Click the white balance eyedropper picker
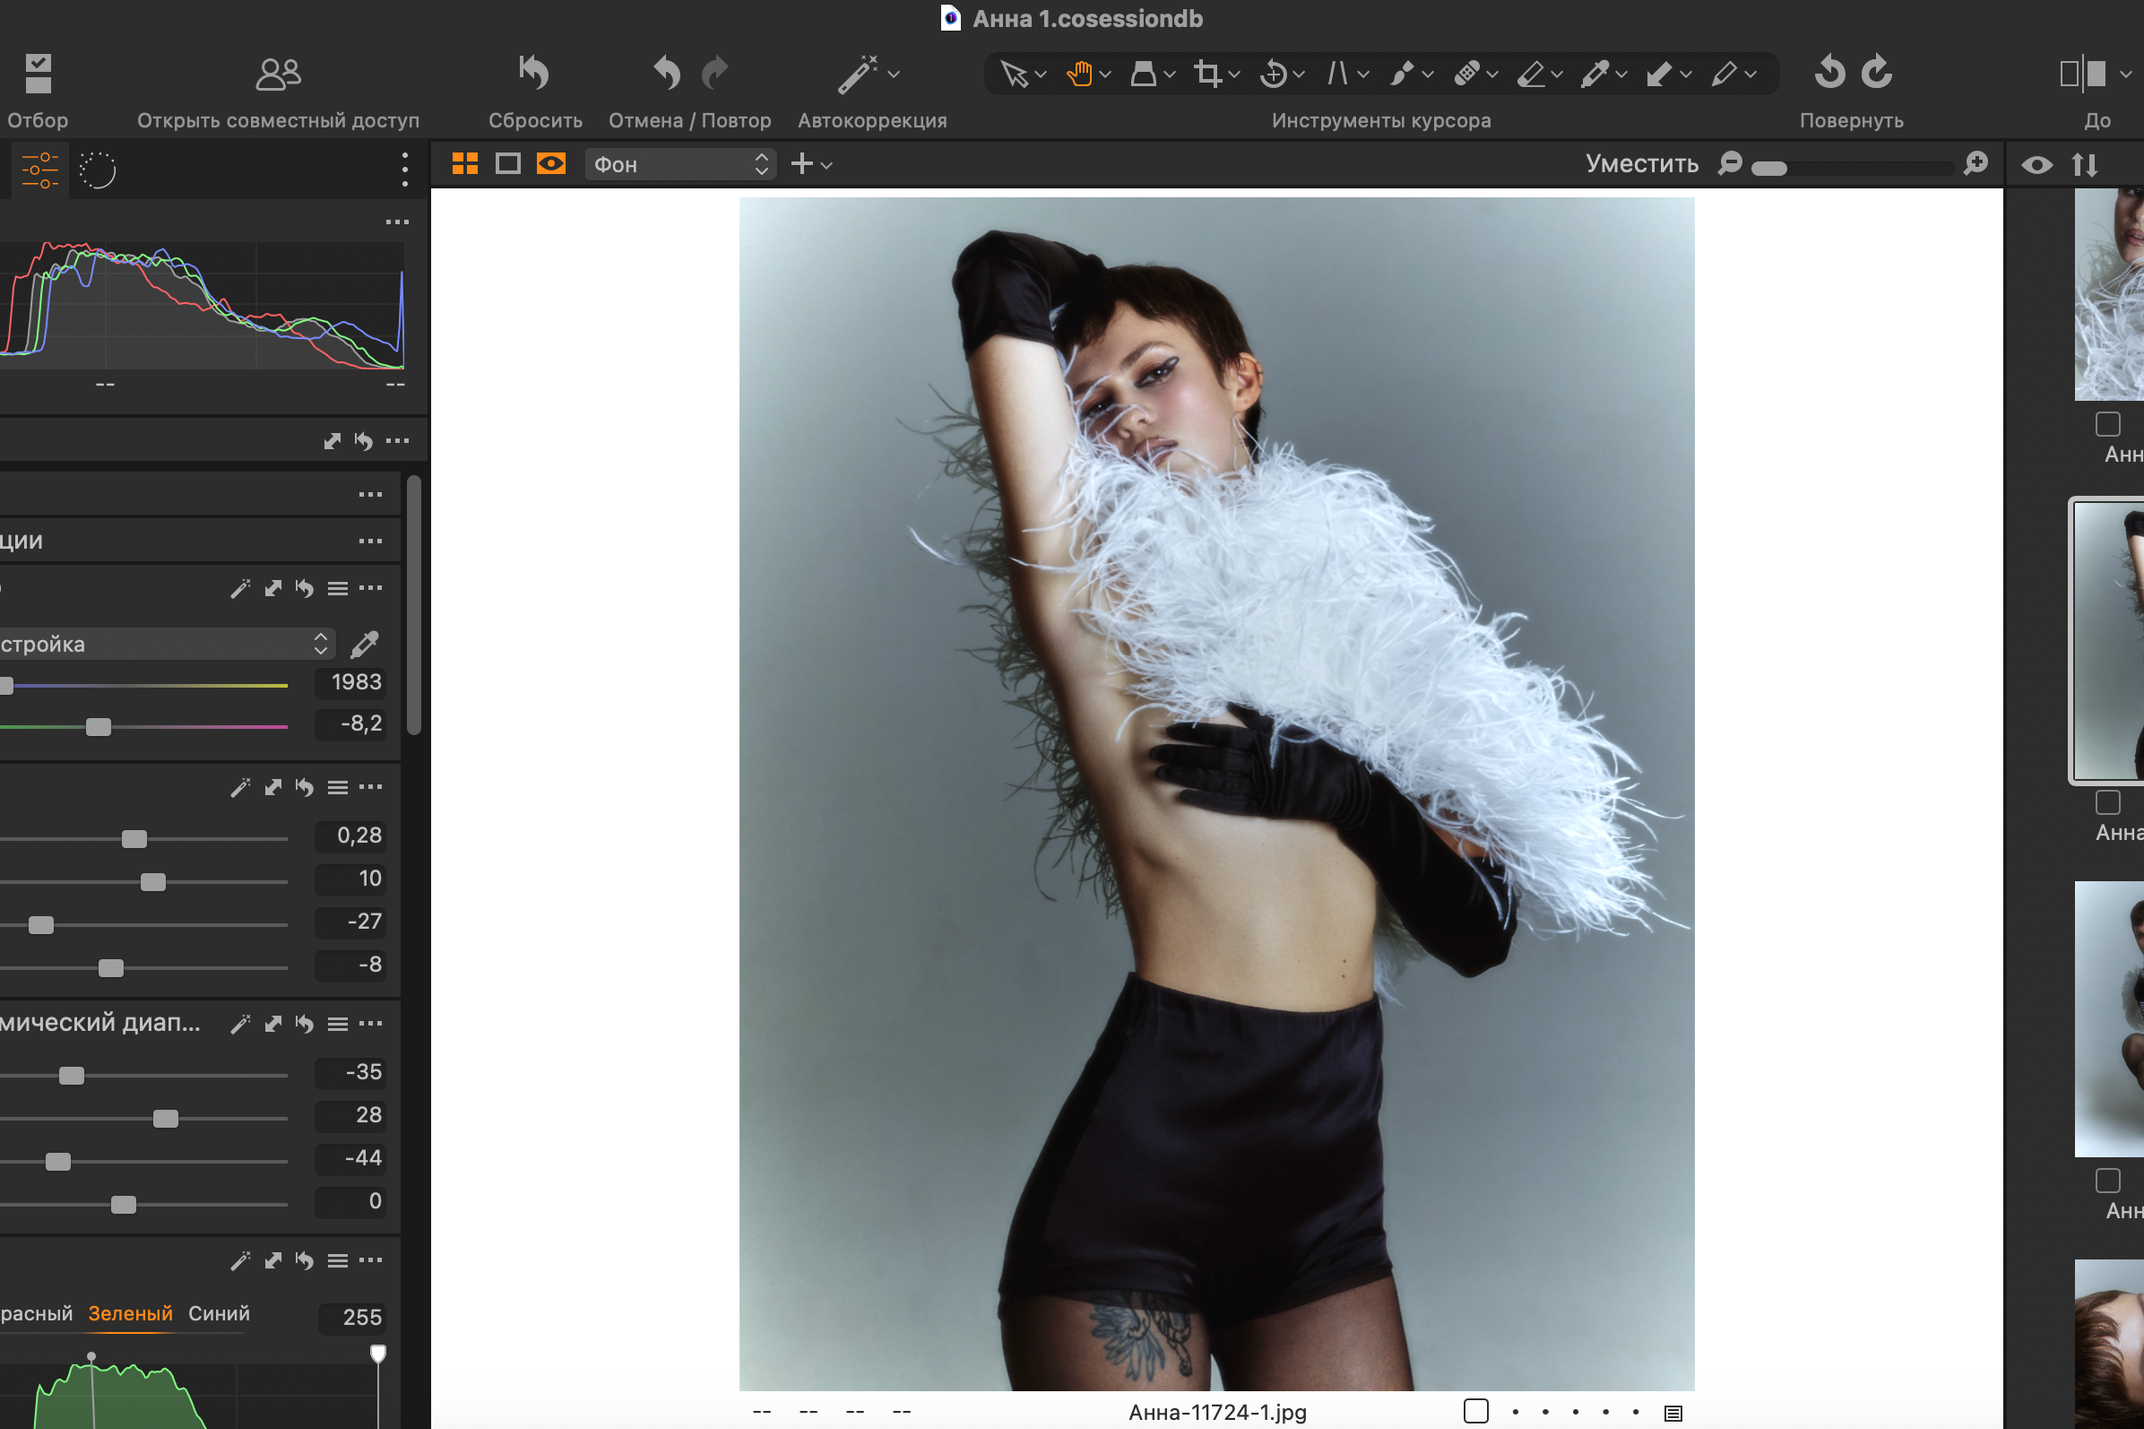 pos(365,644)
